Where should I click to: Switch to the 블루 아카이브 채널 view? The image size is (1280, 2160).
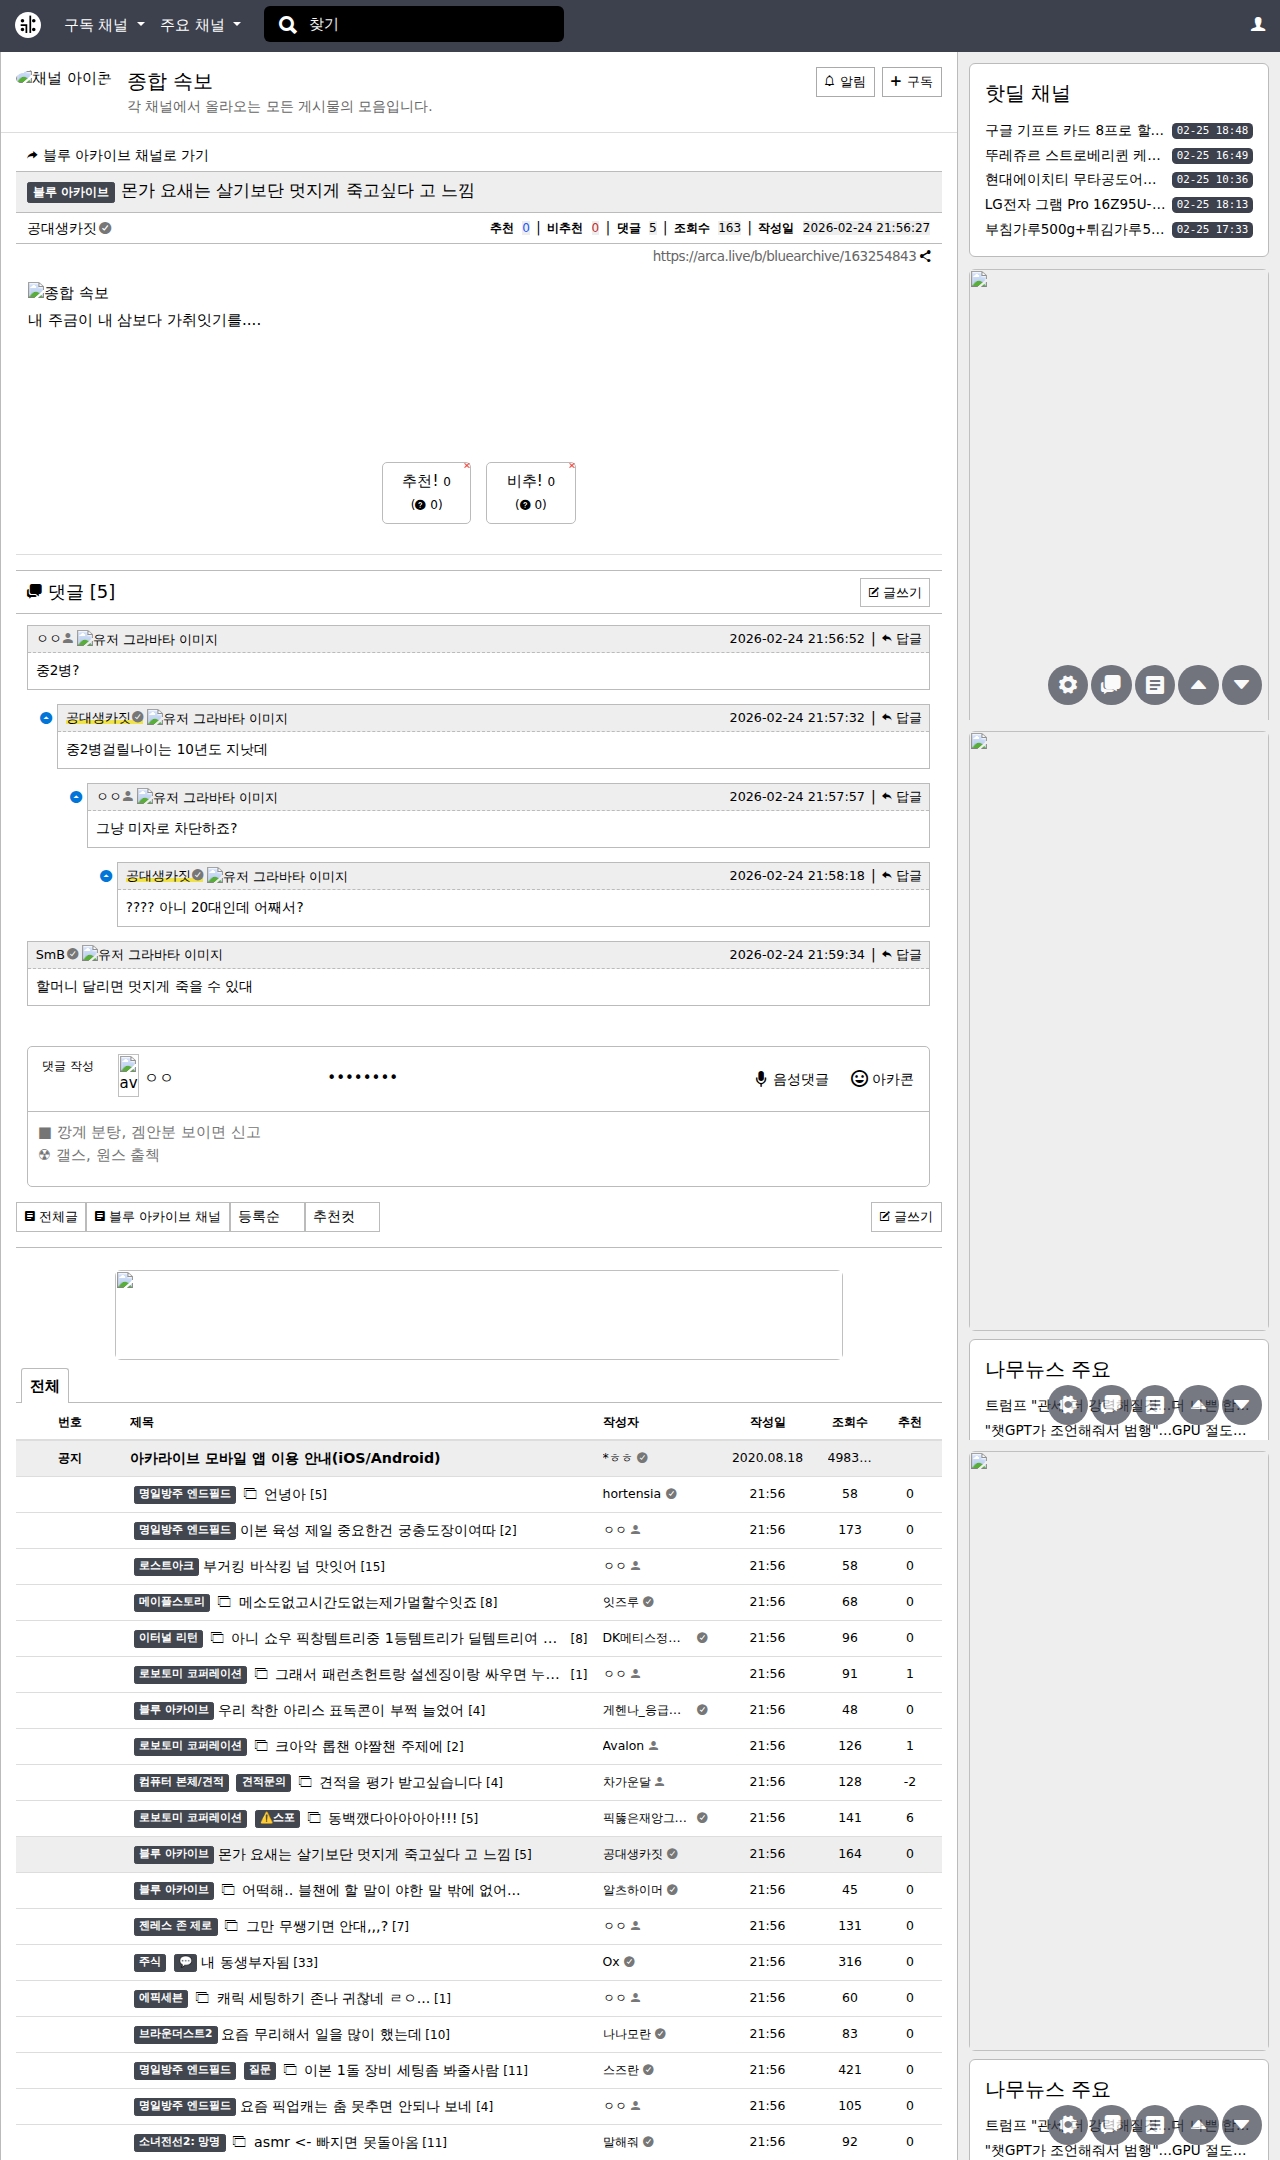158,1217
